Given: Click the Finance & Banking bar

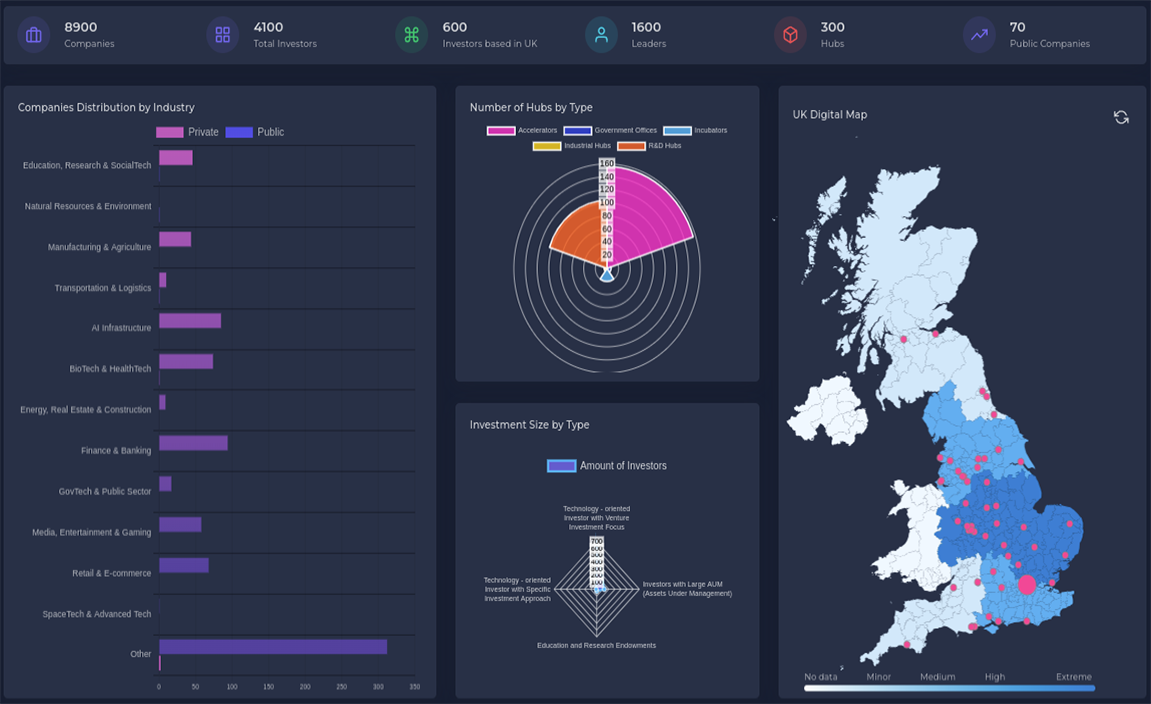Looking at the screenshot, I should [x=193, y=443].
